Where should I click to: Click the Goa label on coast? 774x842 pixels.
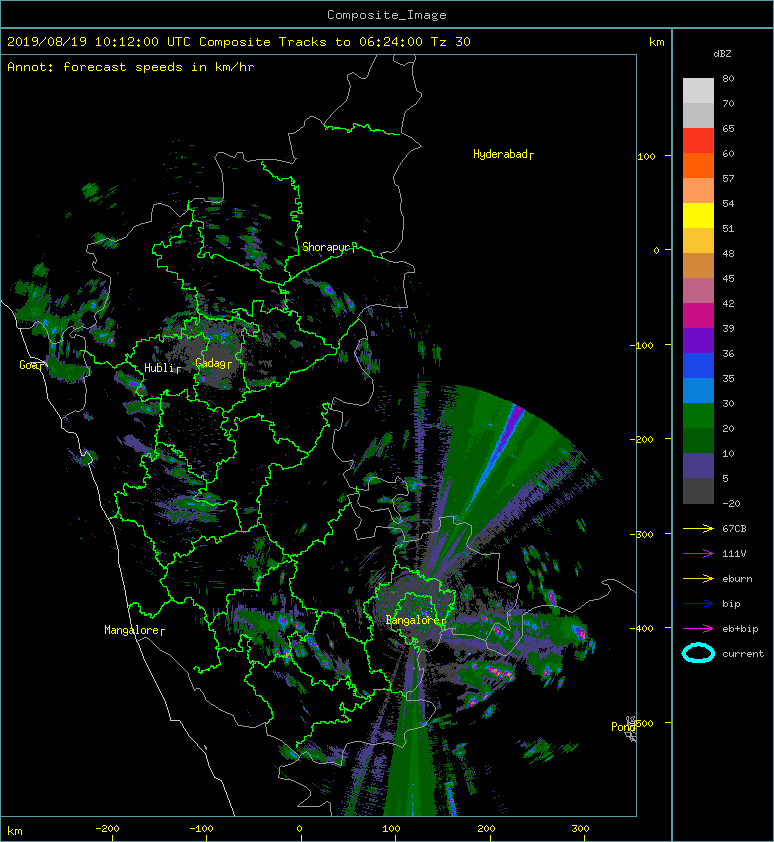31,365
